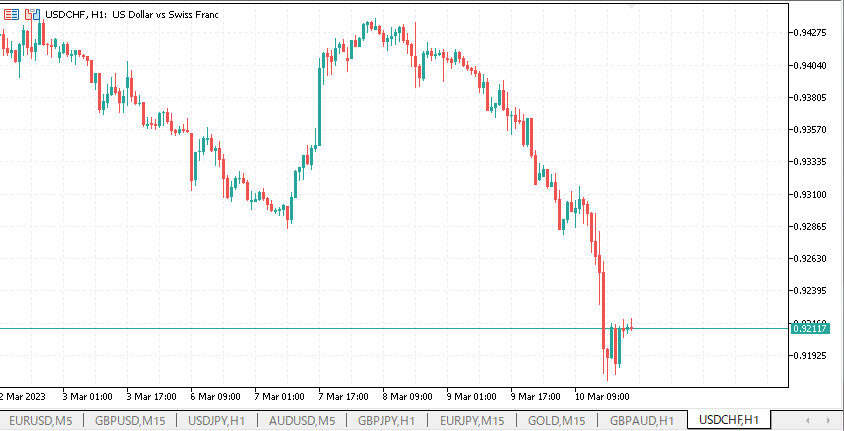Screen dimensions: 844x431
Task: Switch to the GBPJPY,H1 tab
Action: pyautogui.click(x=386, y=420)
